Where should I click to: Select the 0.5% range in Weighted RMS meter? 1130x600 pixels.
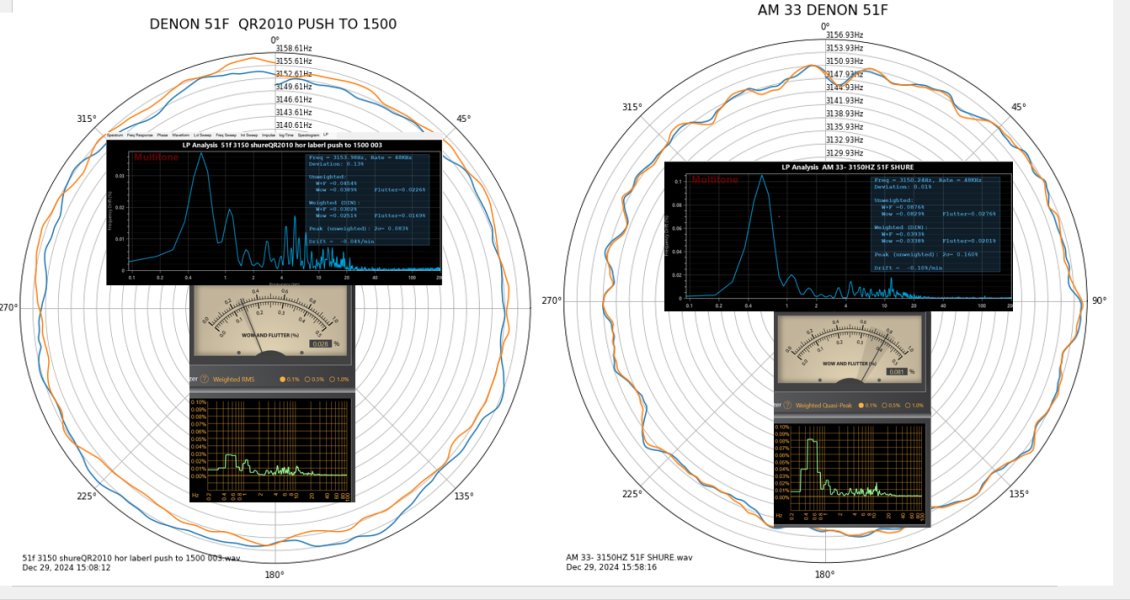314,379
